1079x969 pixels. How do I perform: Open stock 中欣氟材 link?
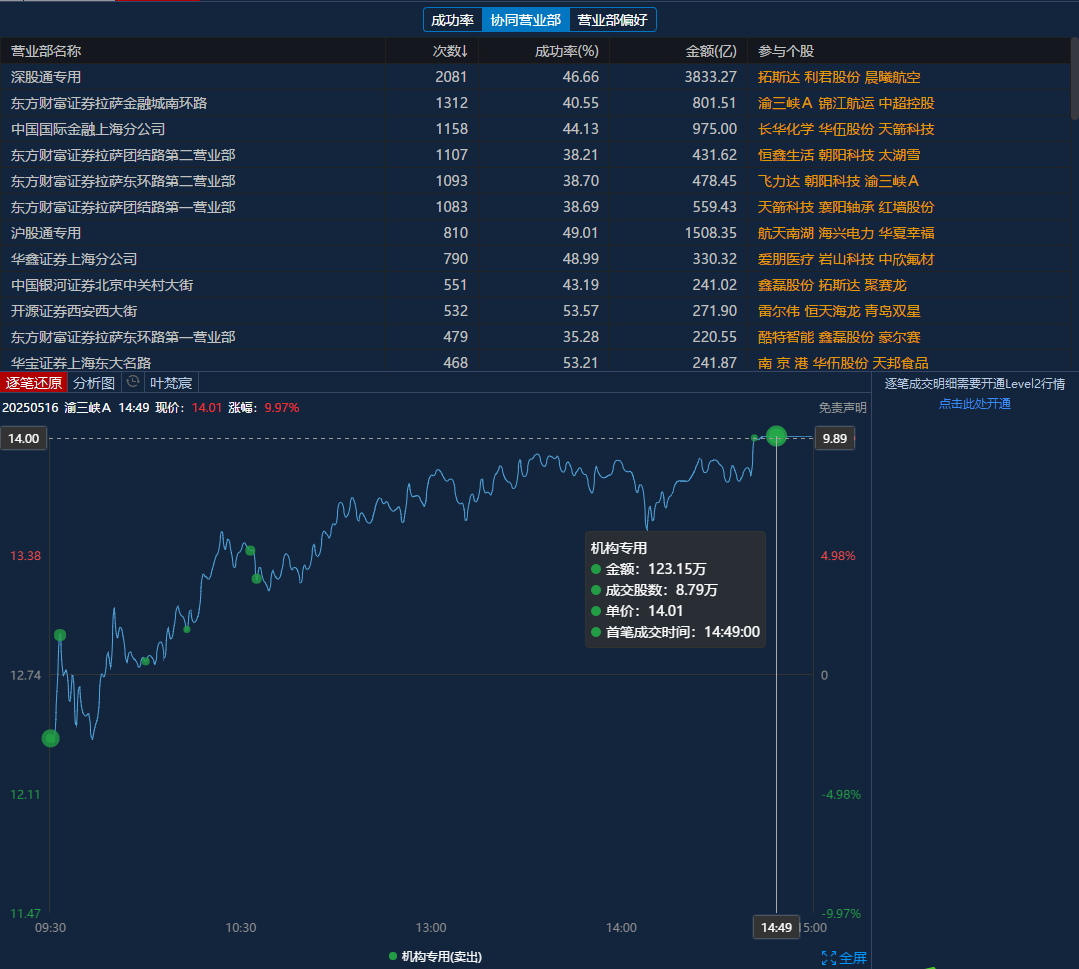[x=906, y=259]
